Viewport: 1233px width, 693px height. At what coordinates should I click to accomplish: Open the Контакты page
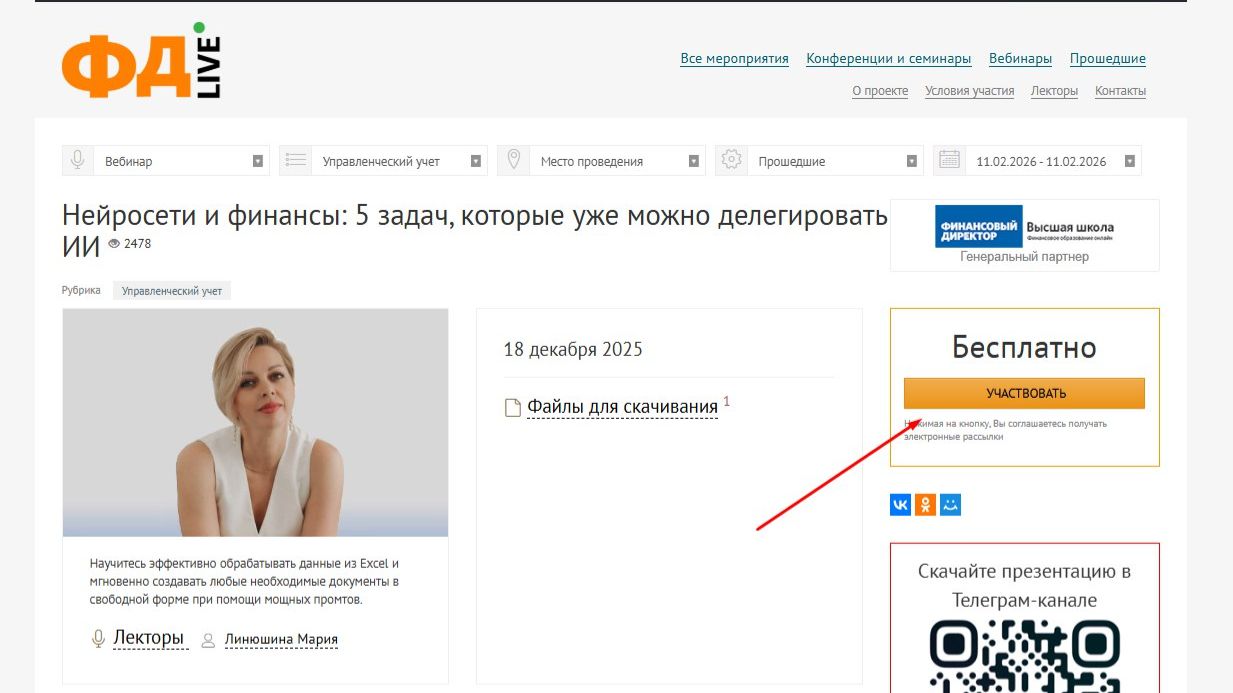coord(1121,91)
